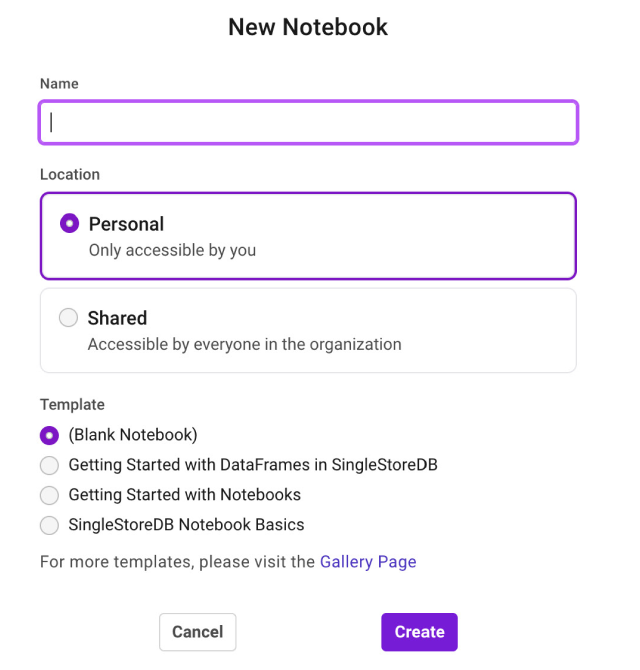Select the DataFrames in SingleStoreDB template radio

49,465
